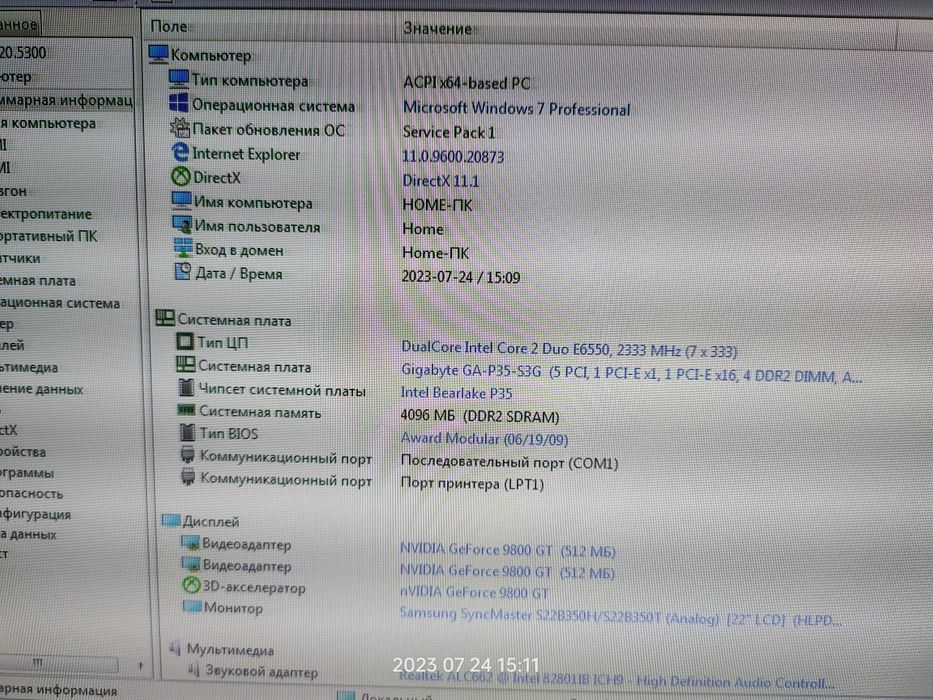Open the first NVIDIA GeForce 9800 GT (512 МБ) link
Image resolution: width=933 pixels, height=700 pixels.
508,550
